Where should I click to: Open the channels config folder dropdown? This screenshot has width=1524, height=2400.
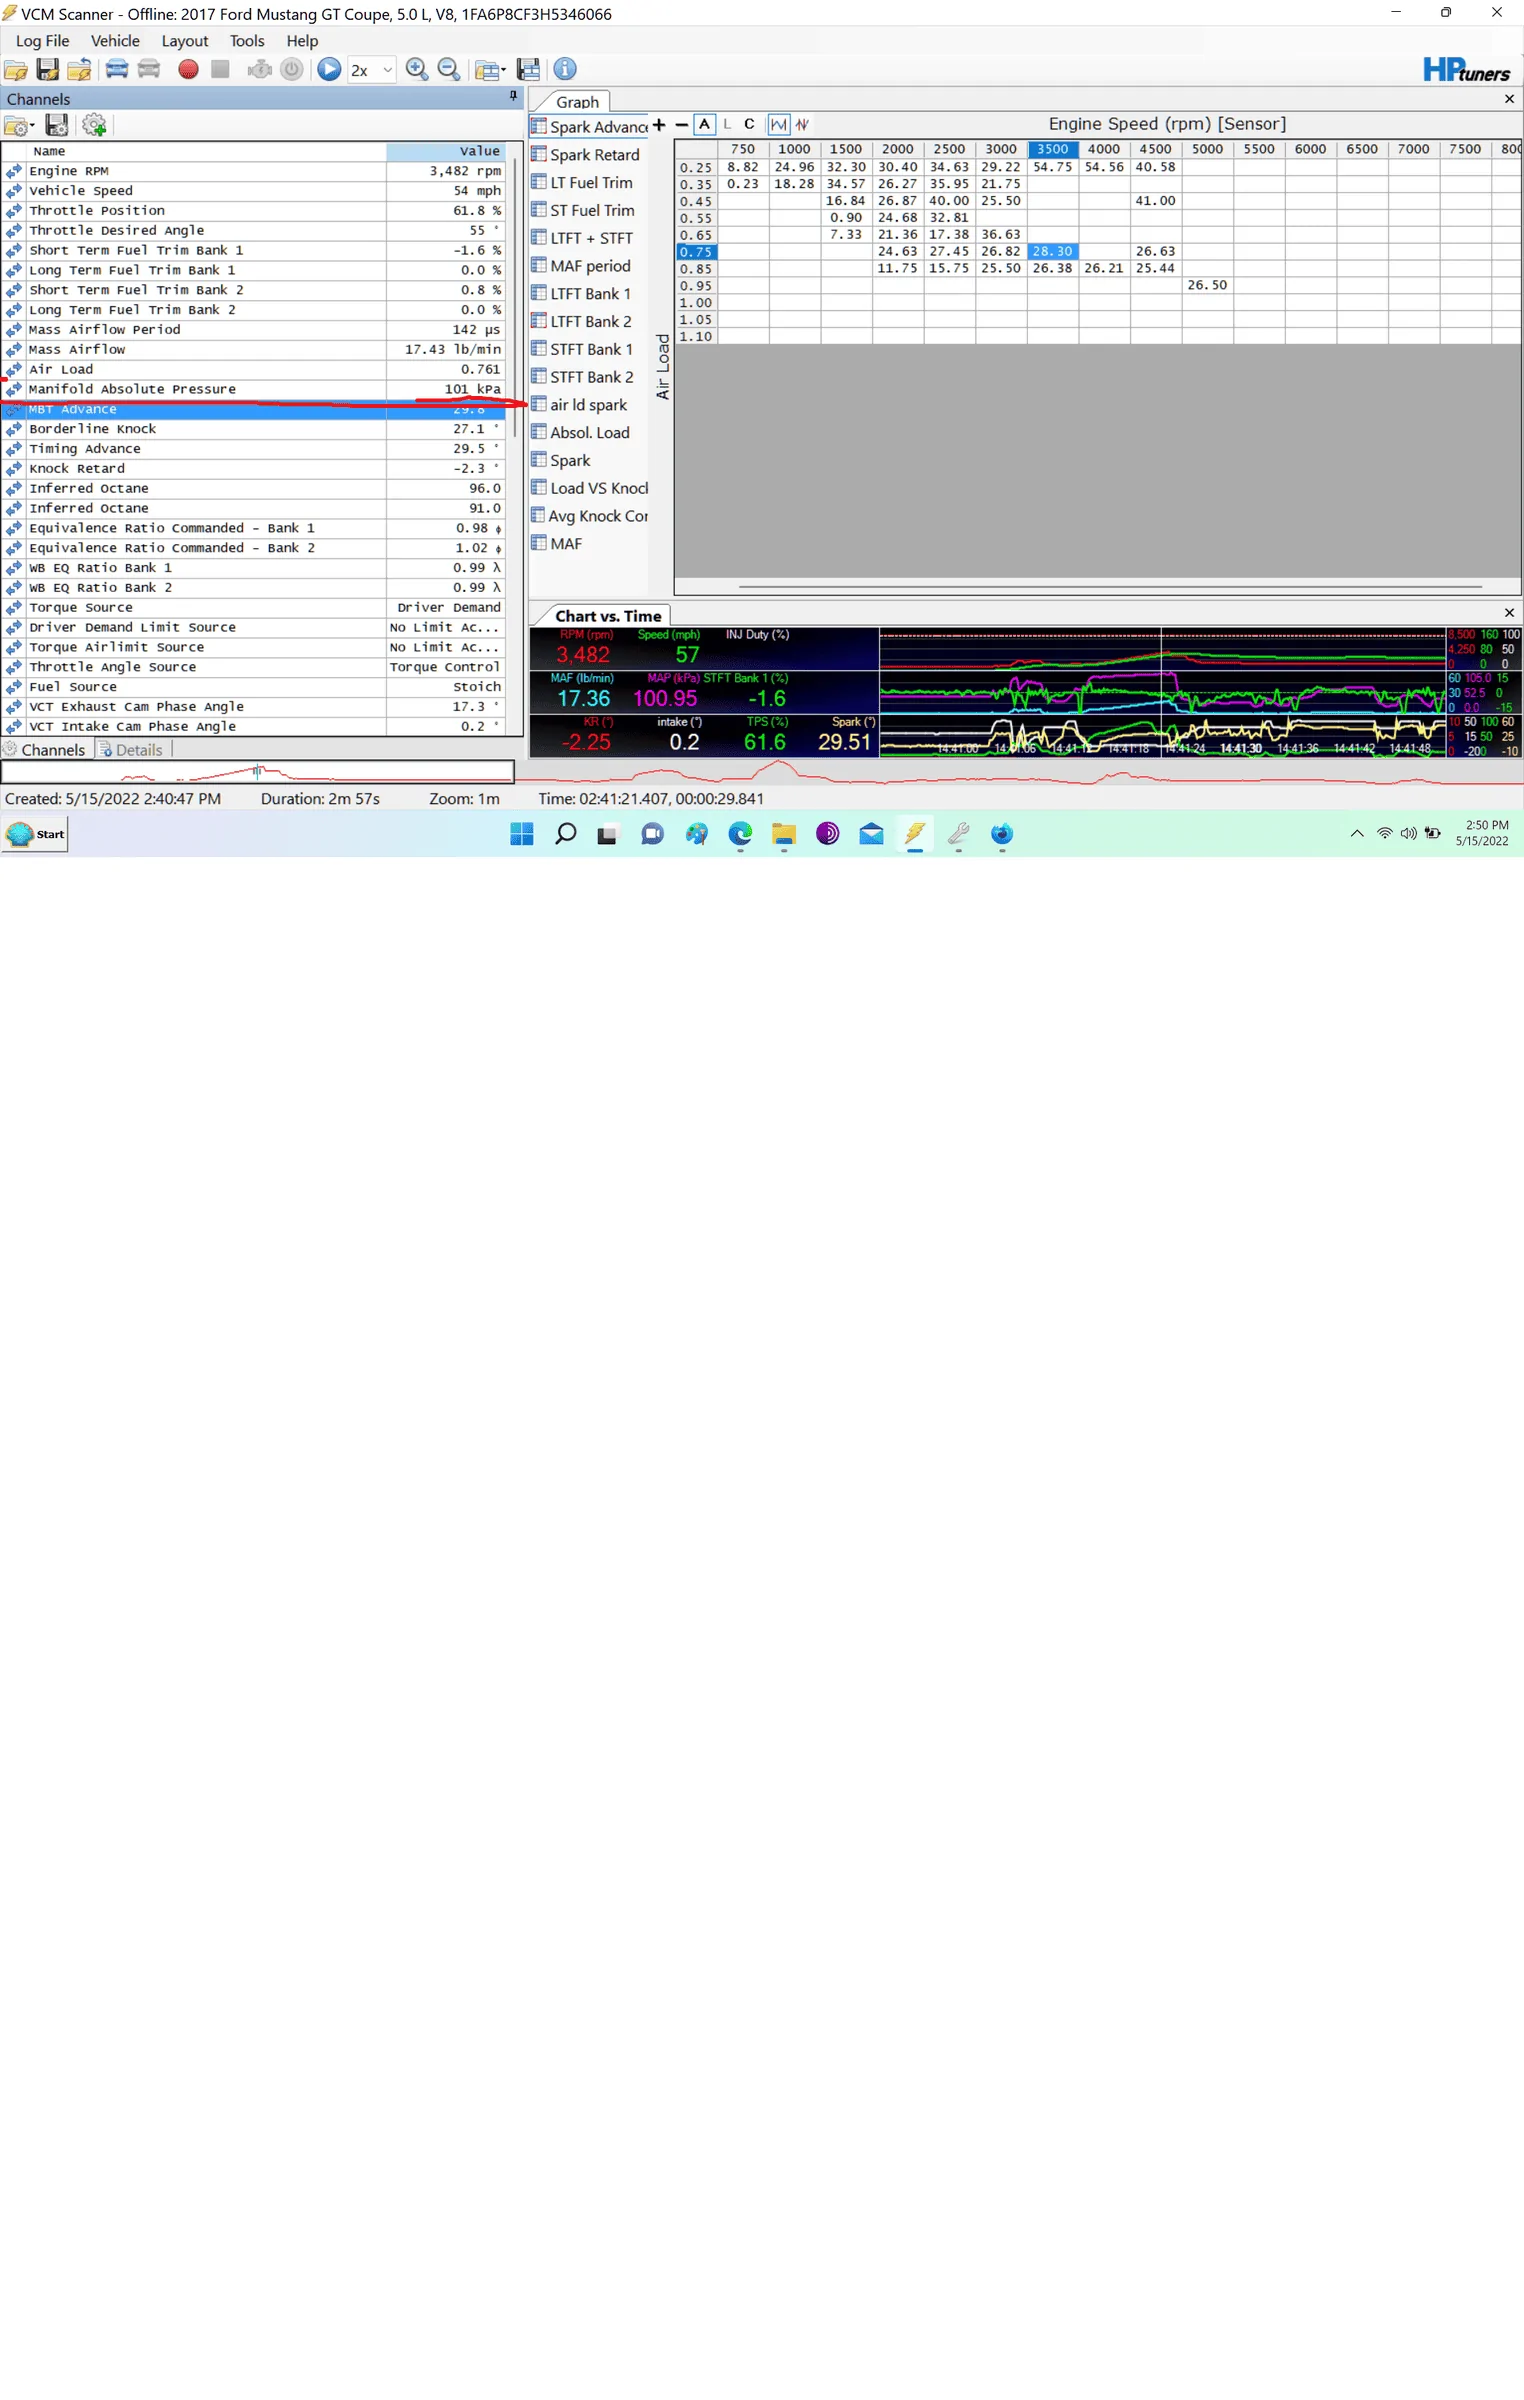point(19,126)
